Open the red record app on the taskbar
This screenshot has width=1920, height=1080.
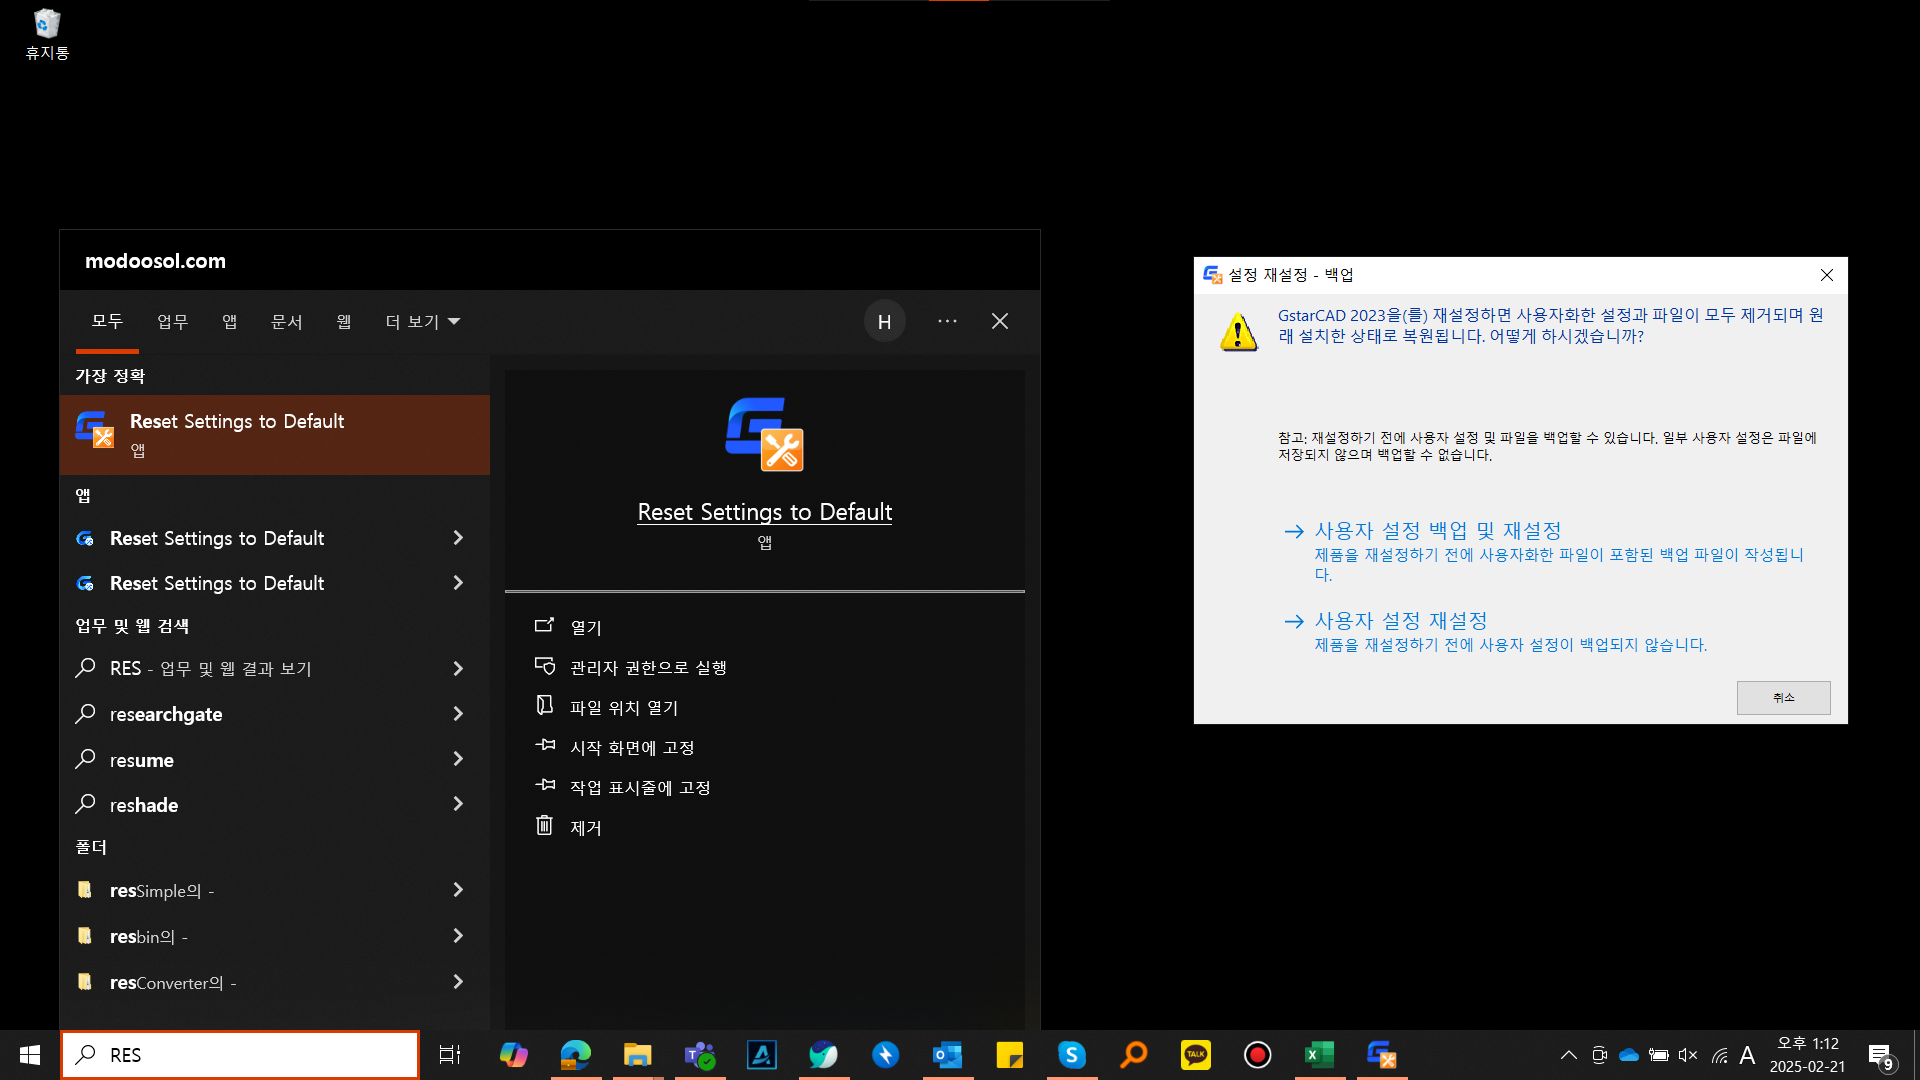[1257, 1055]
